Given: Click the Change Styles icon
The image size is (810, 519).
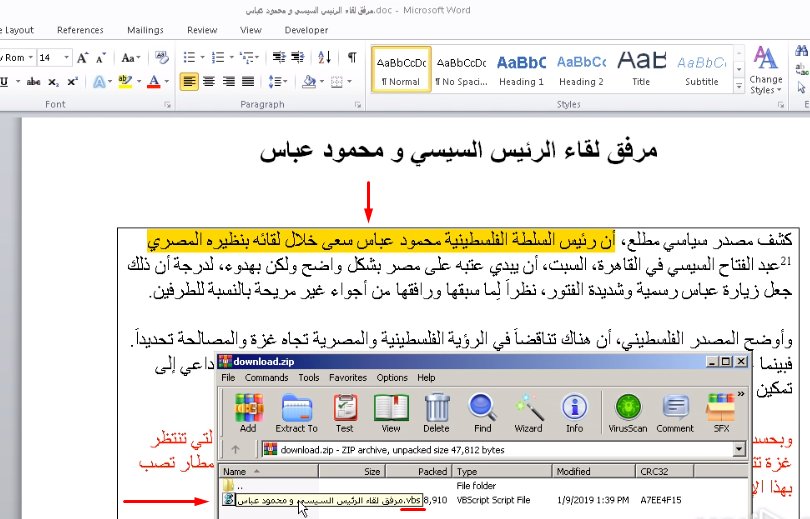Looking at the screenshot, I should (766, 70).
